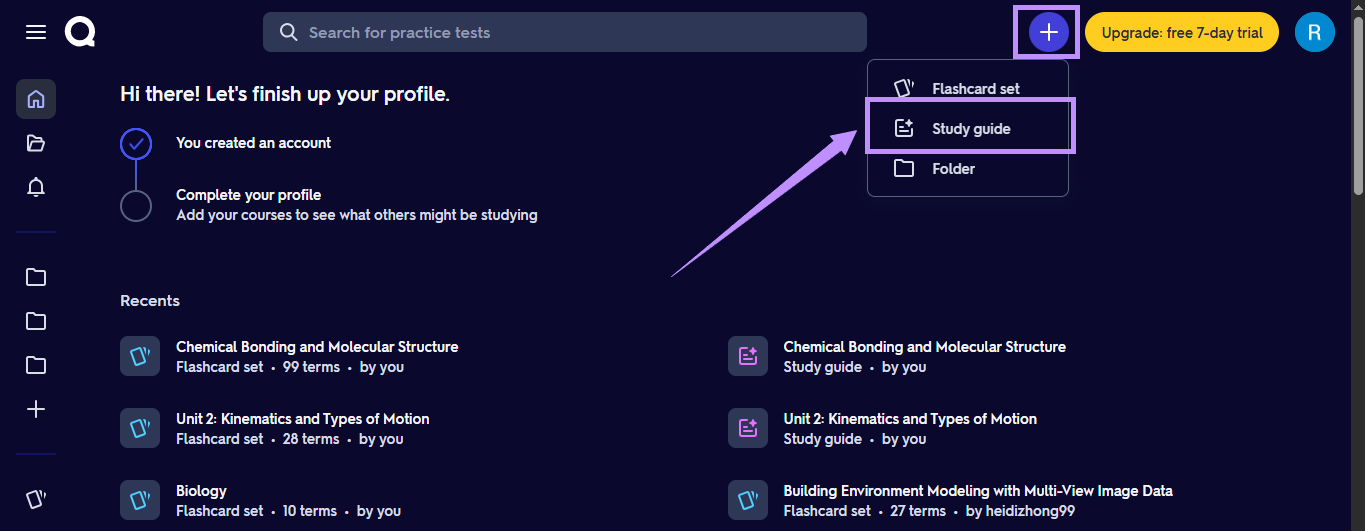
Task: Open the first sidebar folder
Action: point(36,277)
